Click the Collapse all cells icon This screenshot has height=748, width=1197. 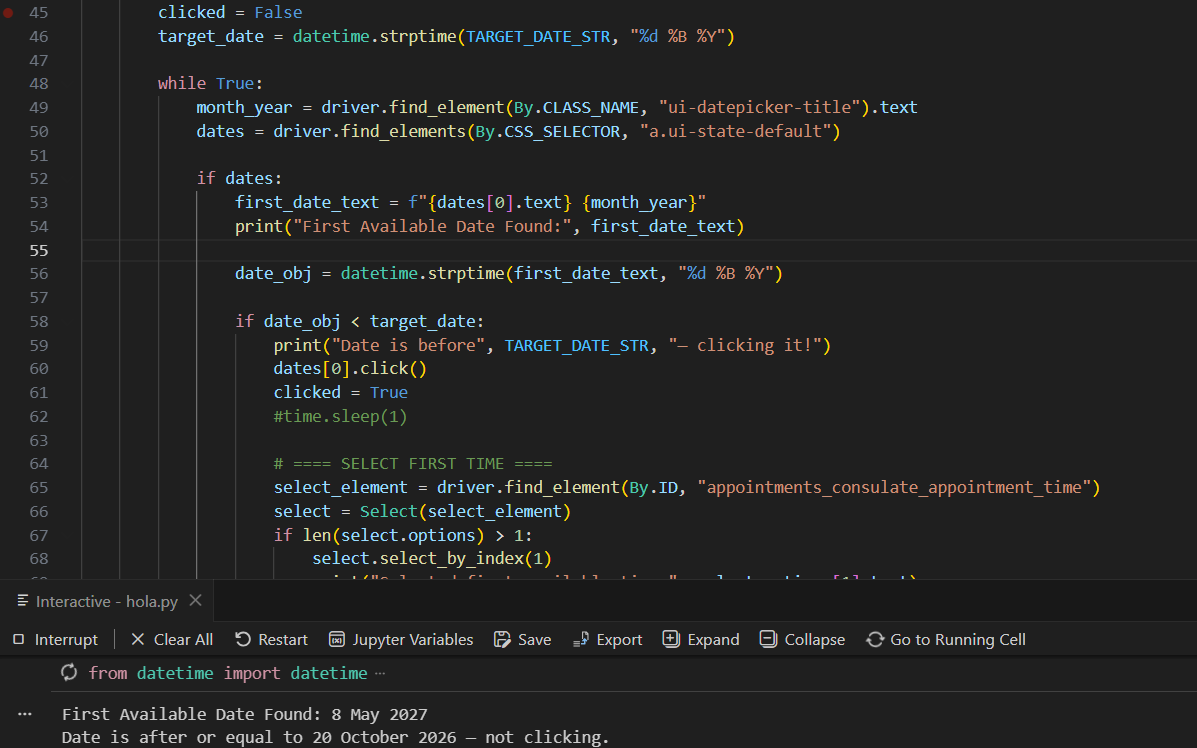pos(767,639)
